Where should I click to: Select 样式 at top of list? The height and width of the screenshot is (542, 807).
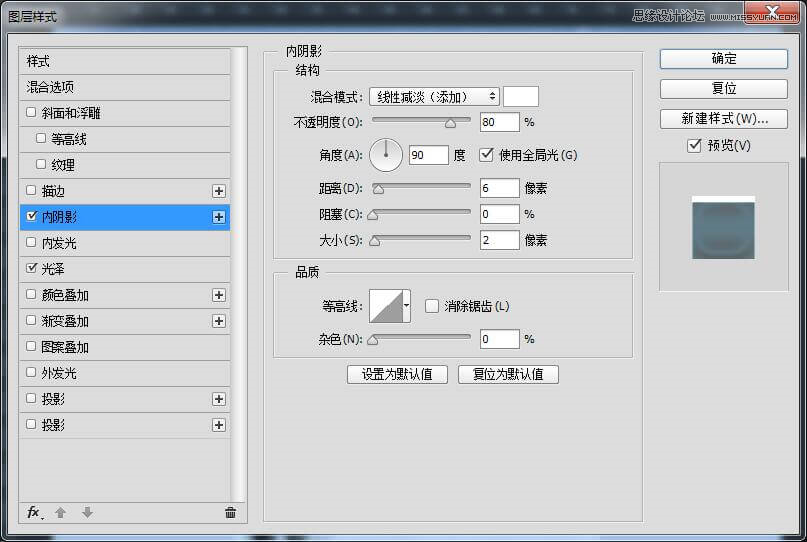pos(38,61)
